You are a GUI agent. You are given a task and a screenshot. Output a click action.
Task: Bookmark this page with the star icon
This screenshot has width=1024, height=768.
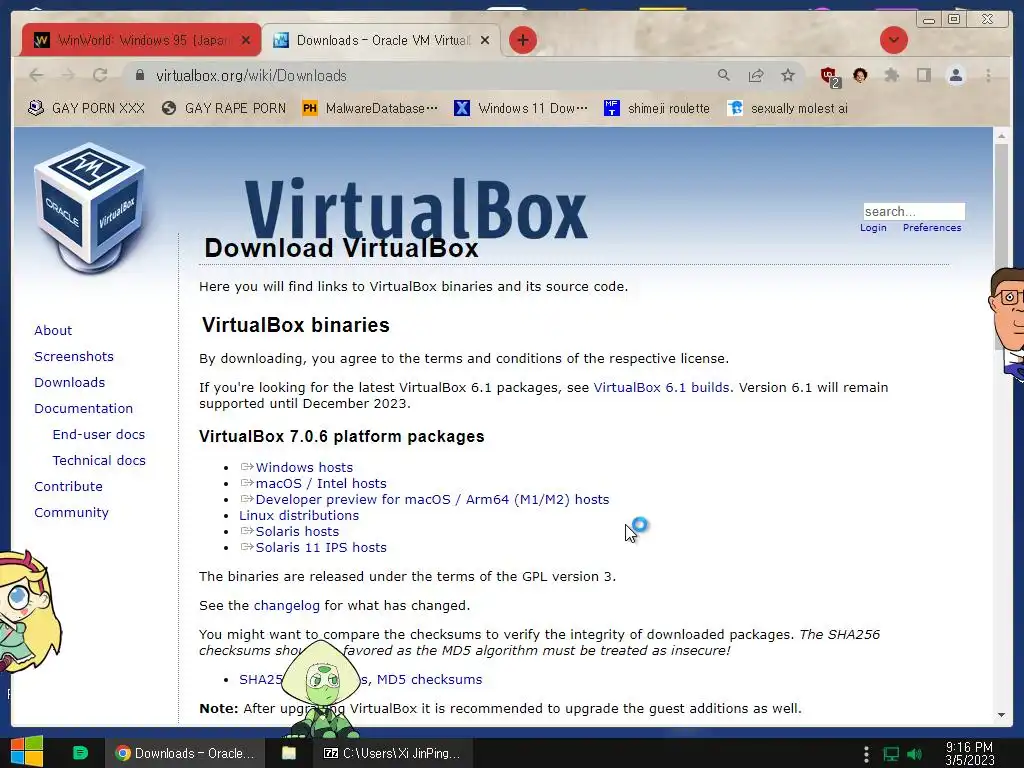tap(788, 76)
